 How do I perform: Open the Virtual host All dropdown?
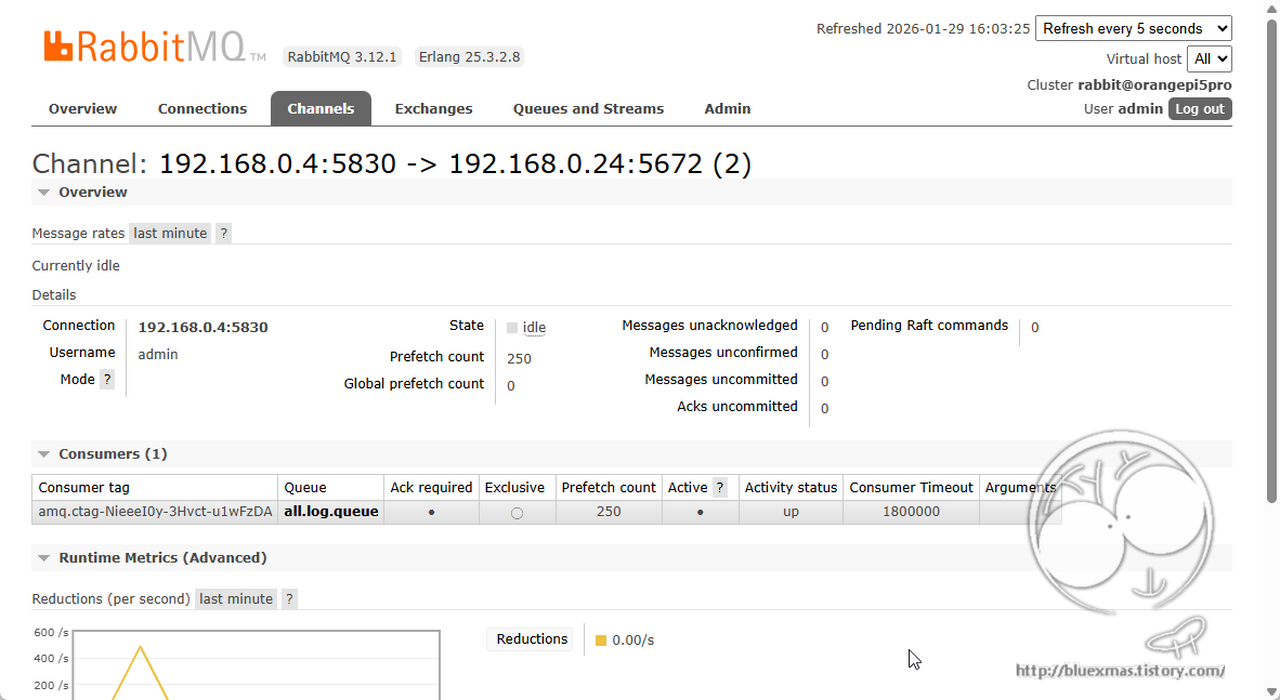pos(1209,59)
